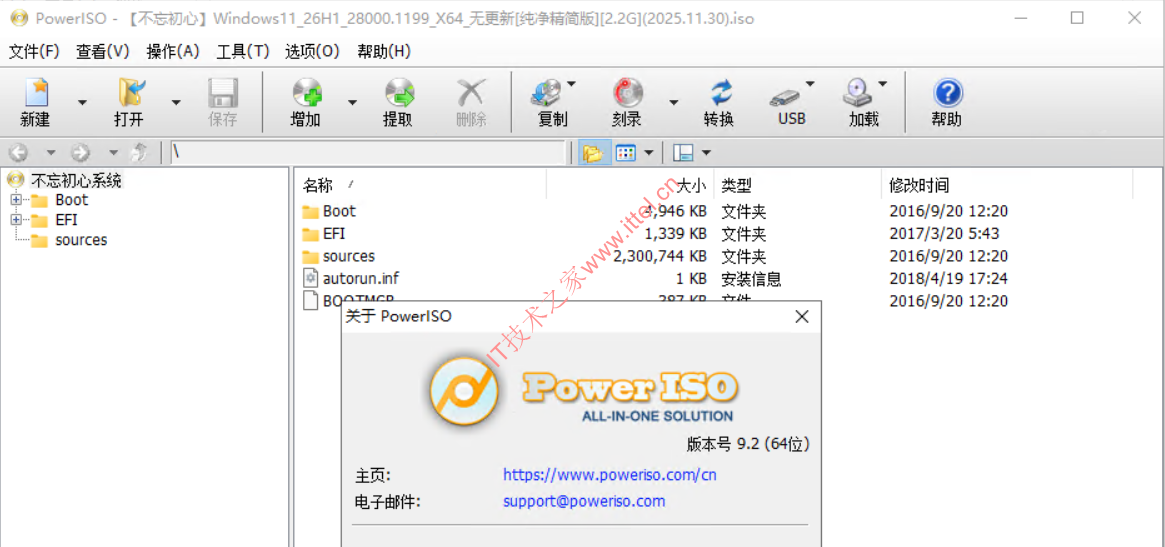Click the 增加 (Add files) icon
The width and height of the screenshot is (1165, 547).
click(306, 102)
